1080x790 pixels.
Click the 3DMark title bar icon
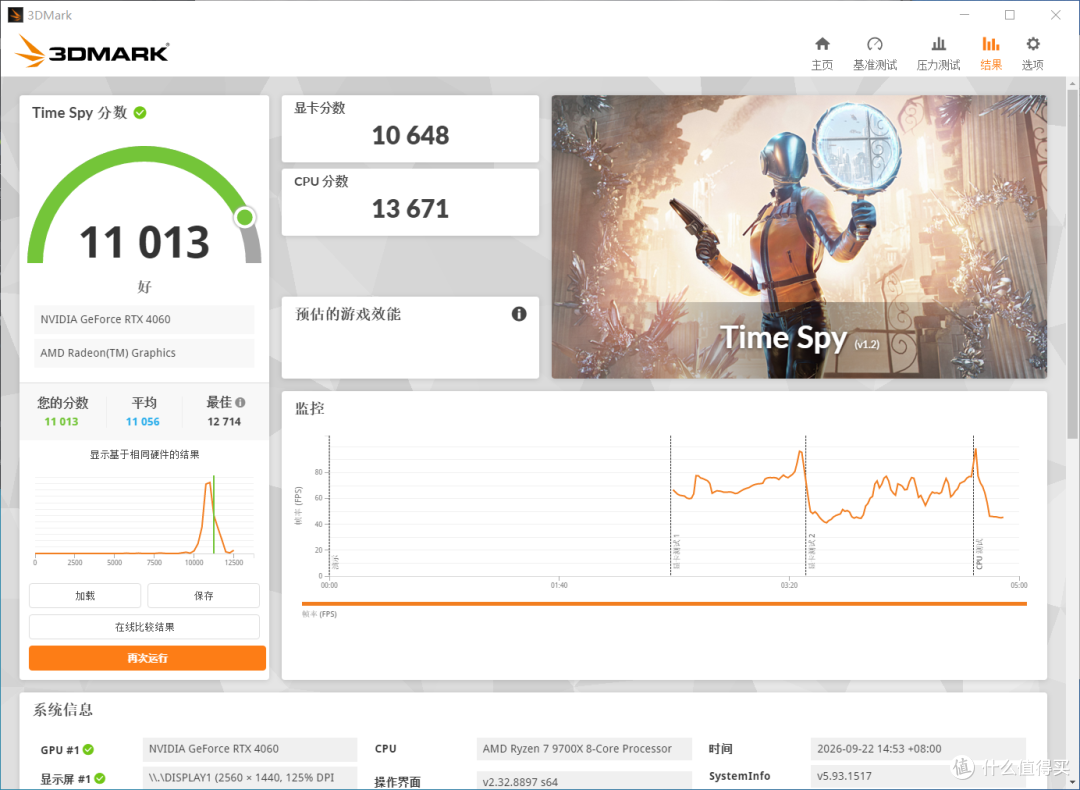coord(15,14)
